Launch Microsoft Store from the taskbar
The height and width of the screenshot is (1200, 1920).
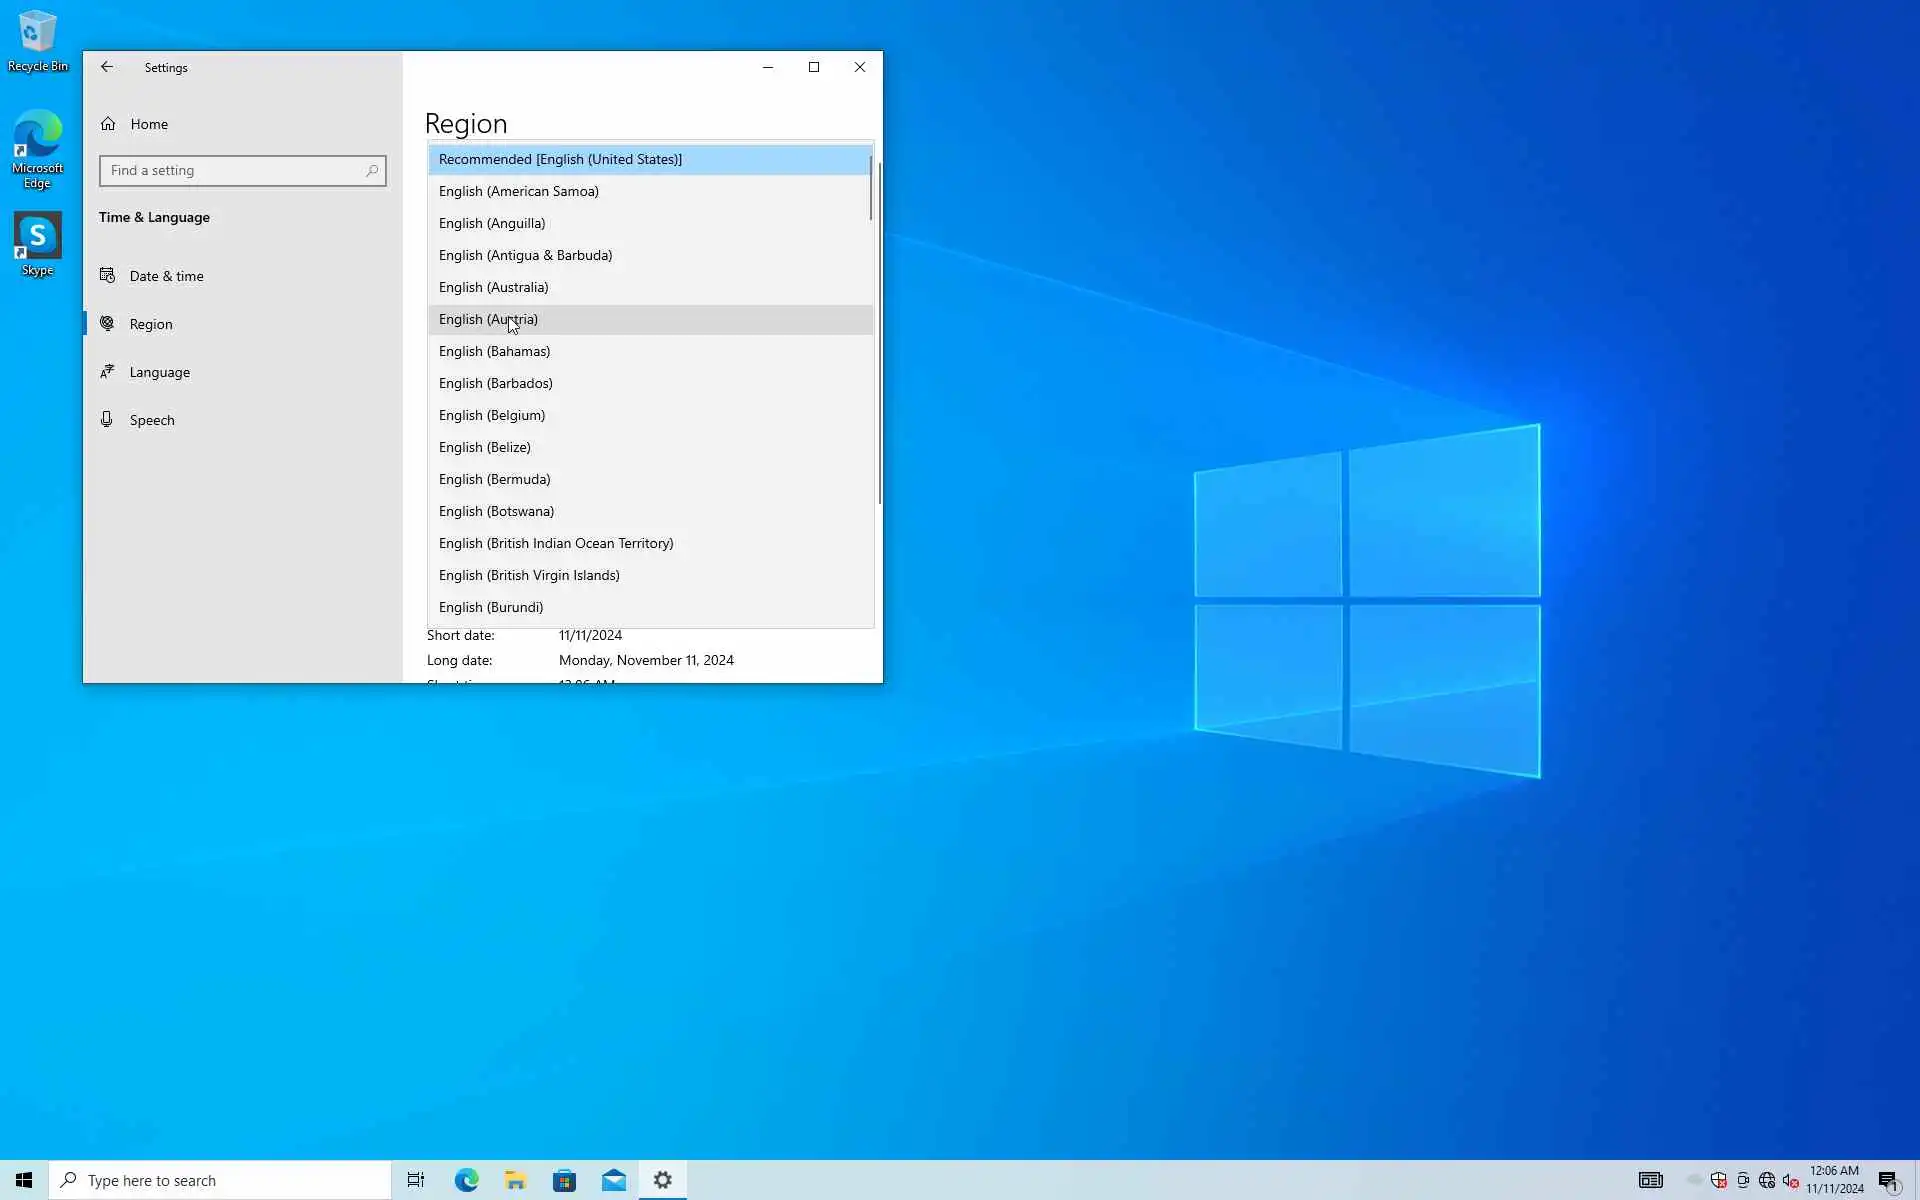(564, 1180)
